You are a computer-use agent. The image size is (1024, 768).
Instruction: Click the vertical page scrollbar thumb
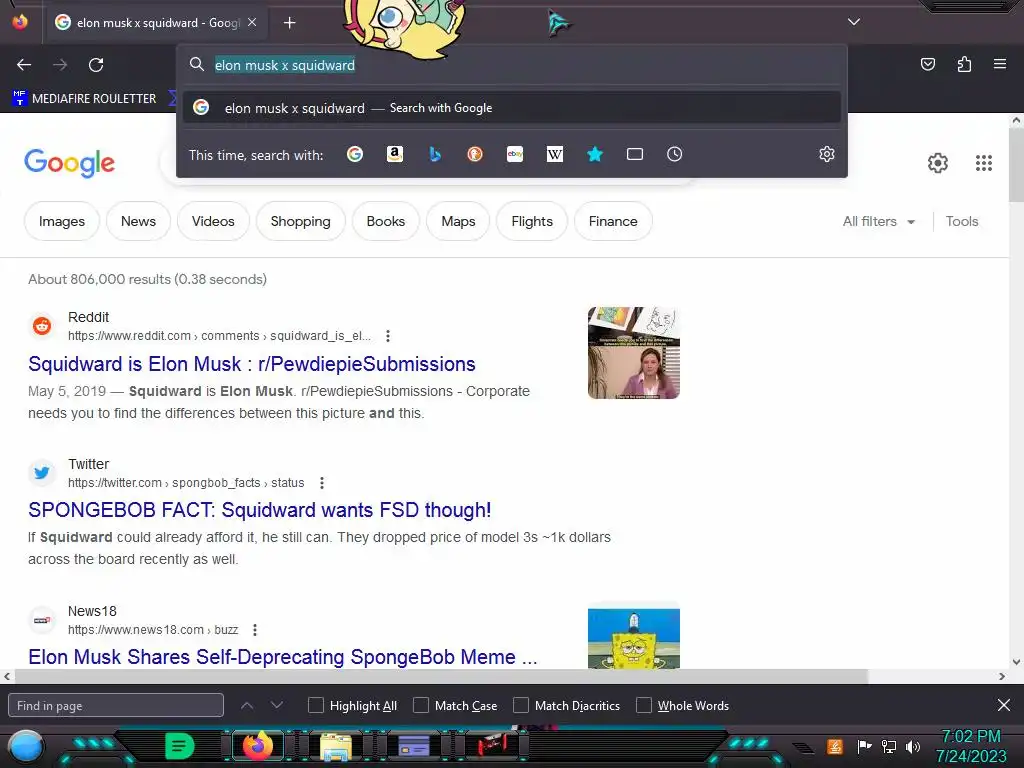[1016, 165]
